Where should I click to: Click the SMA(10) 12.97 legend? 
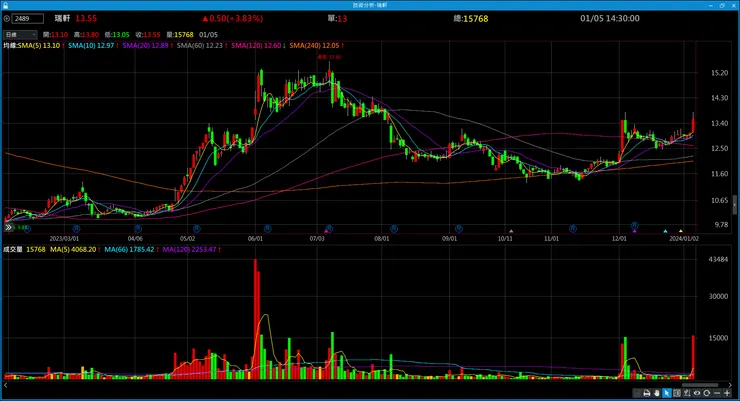(x=93, y=46)
